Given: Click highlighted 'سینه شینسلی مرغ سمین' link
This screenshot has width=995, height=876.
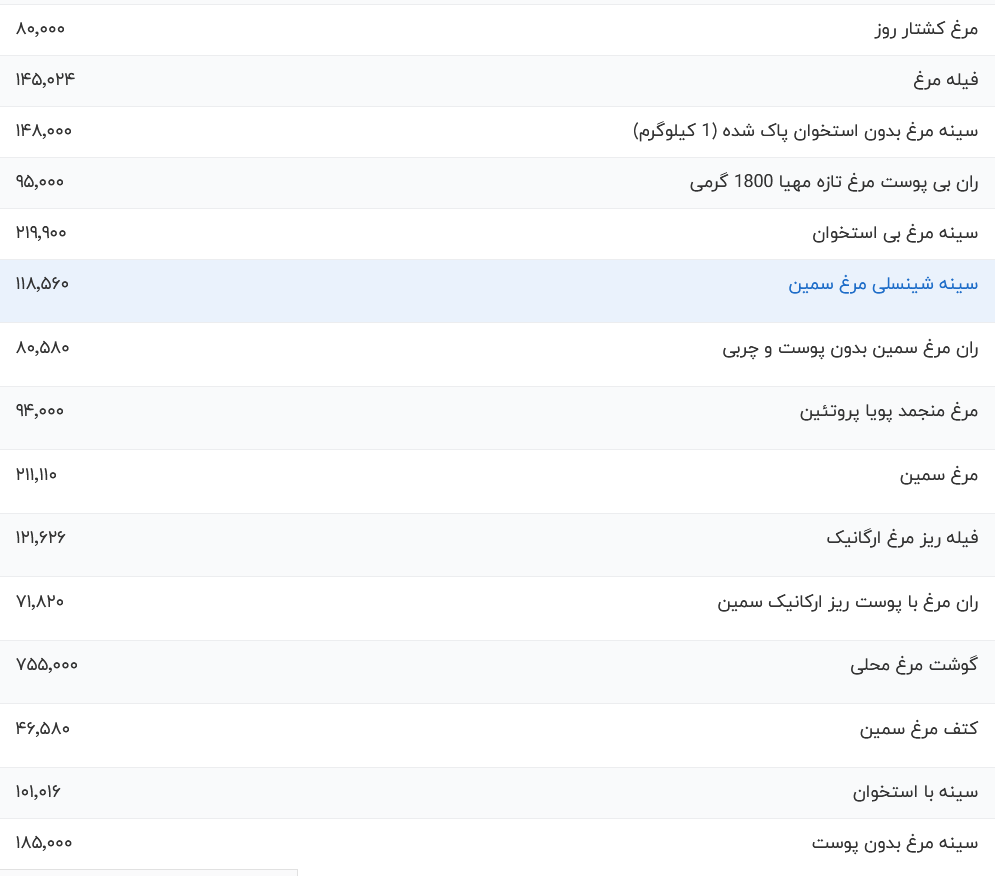Looking at the screenshot, I should tap(883, 285).
